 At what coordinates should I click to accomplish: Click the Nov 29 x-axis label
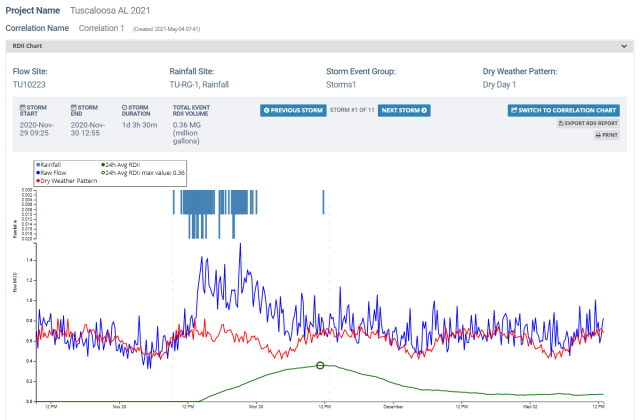[x=119, y=407]
